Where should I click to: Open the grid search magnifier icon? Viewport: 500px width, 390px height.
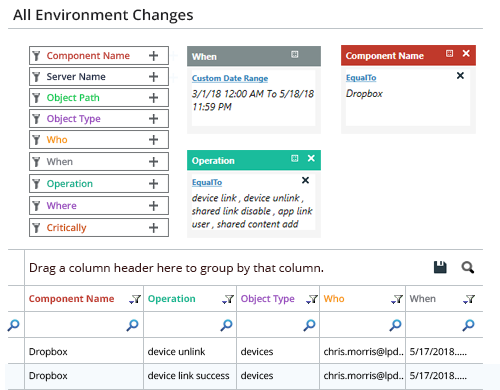[468, 267]
